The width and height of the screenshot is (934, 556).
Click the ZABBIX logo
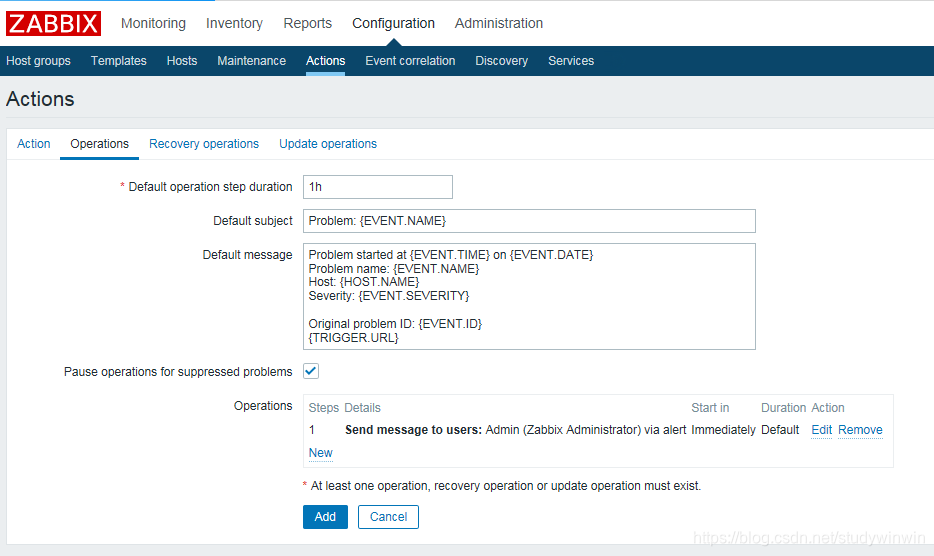(54, 23)
